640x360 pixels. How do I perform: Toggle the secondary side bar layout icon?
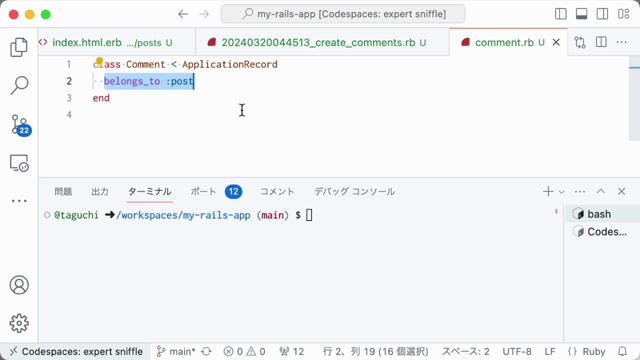click(602, 14)
